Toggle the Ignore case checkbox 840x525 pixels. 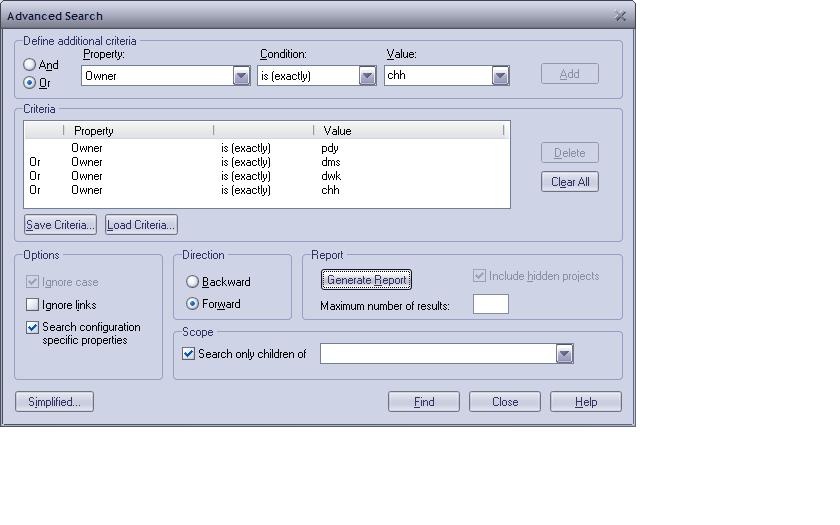(x=32, y=282)
